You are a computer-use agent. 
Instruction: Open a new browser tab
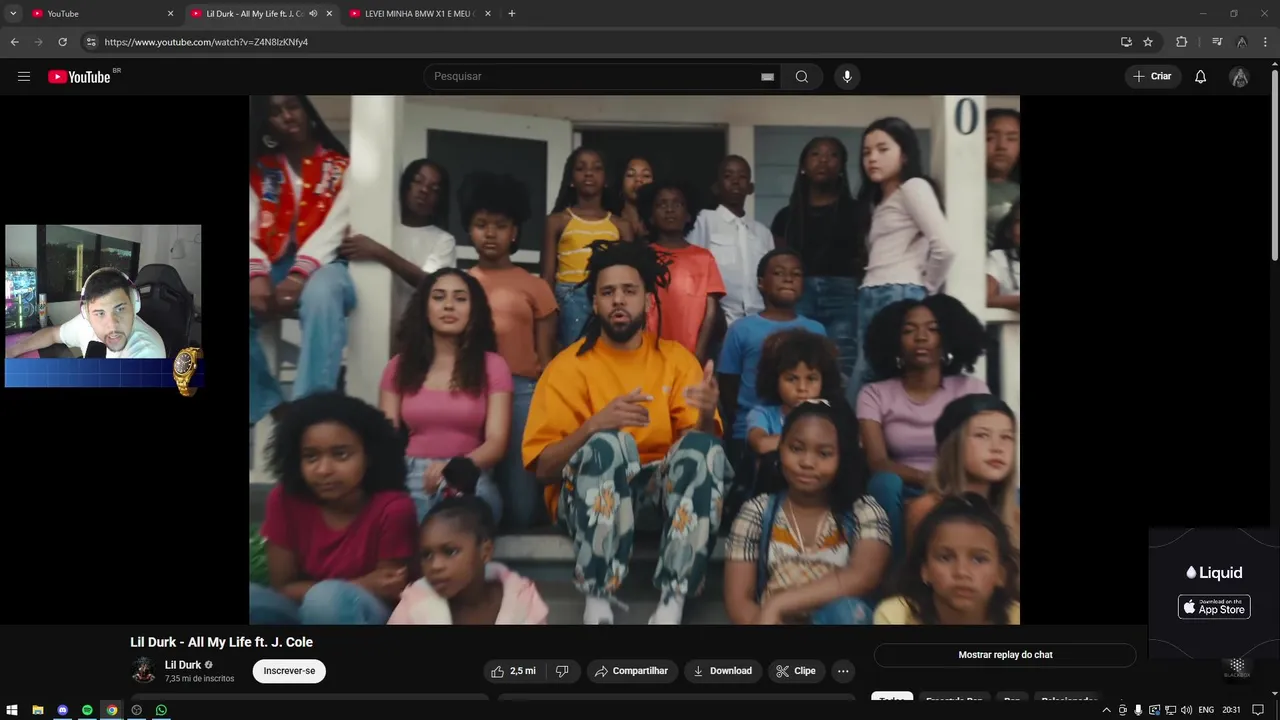coord(512,14)
